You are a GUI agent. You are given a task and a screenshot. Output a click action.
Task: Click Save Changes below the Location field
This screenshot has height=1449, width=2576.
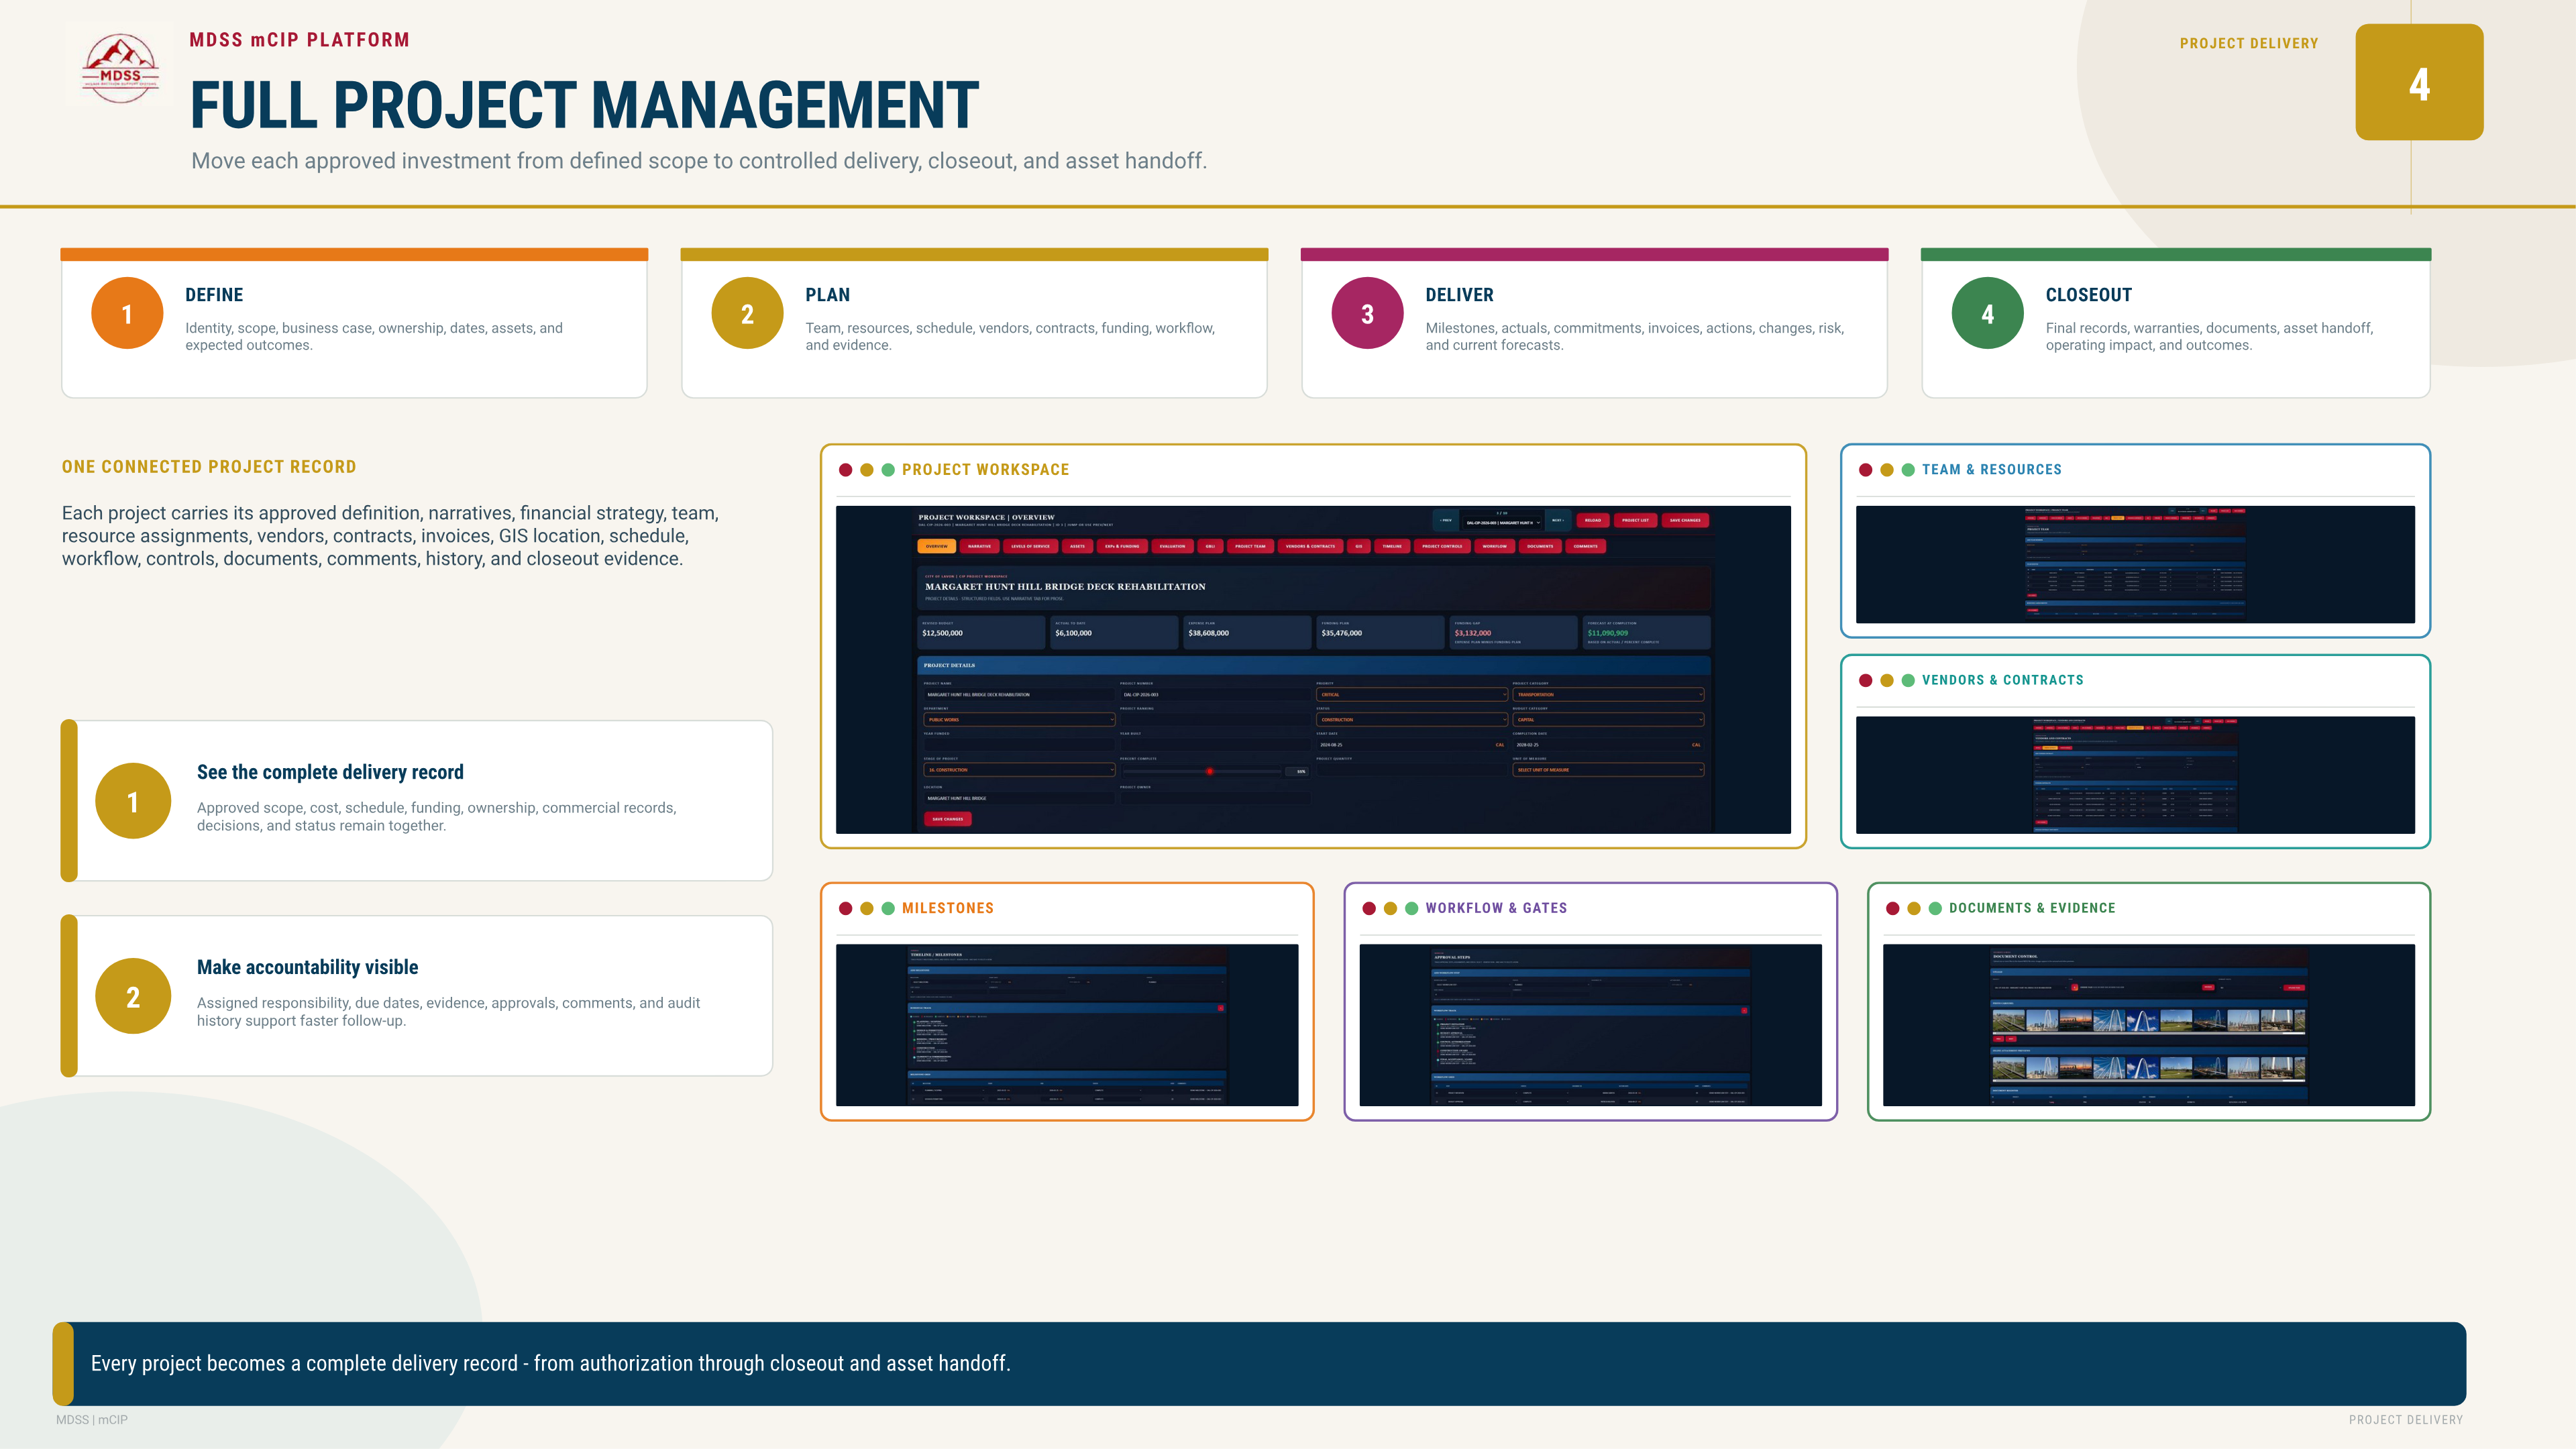[x=948, y=819]
